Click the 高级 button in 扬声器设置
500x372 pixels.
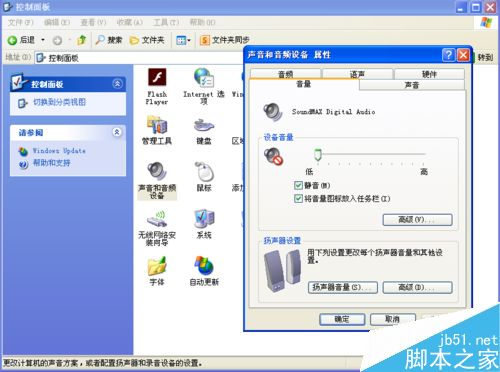point(417,287)
